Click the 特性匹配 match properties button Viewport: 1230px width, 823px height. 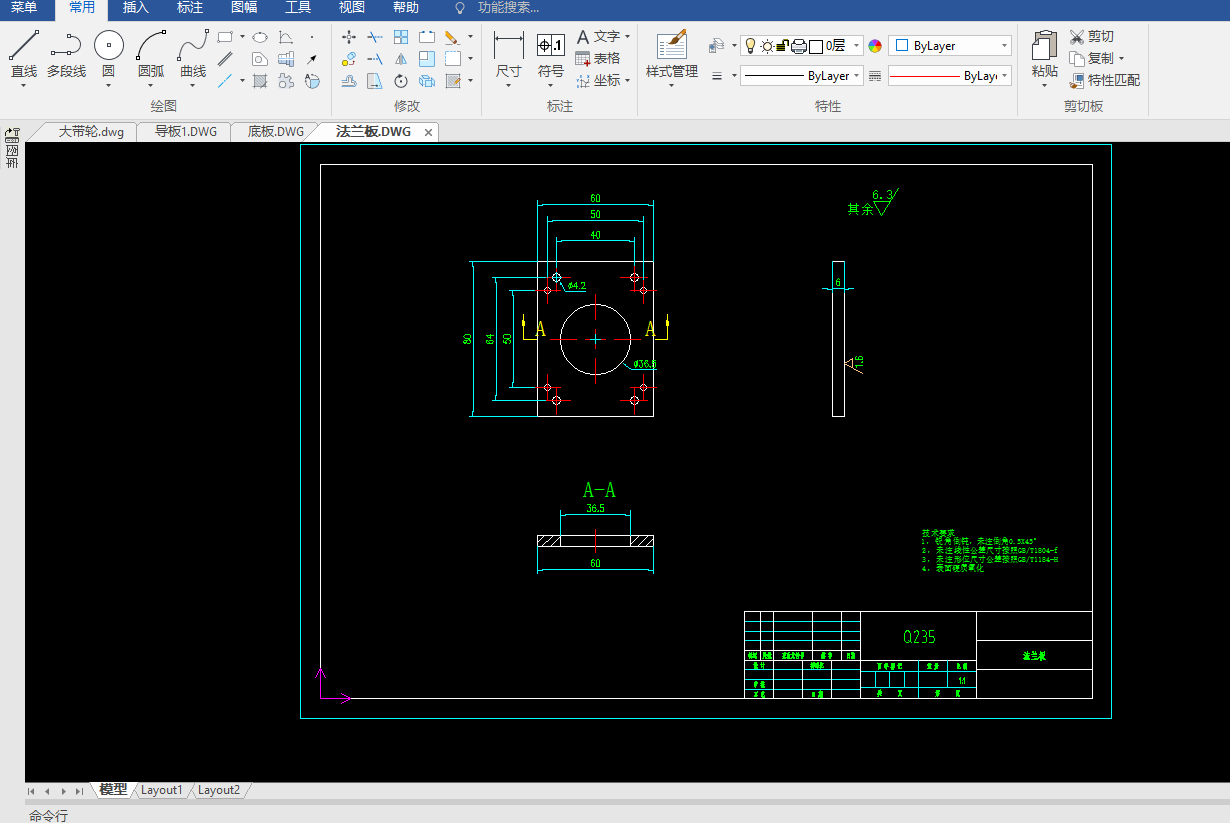pos(1104,80)
